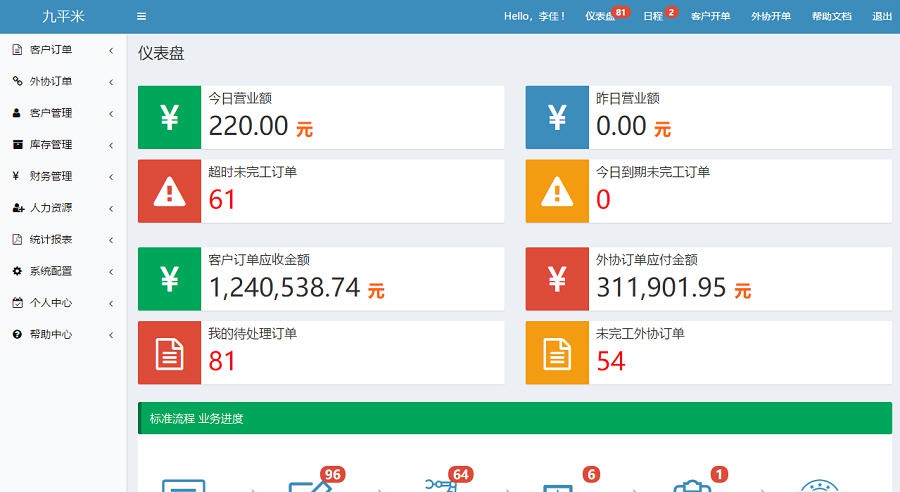Screen dimensions: 900x492
Task: Click orange document icon for 未完工外协订单
Action: (x=557, y=352)
